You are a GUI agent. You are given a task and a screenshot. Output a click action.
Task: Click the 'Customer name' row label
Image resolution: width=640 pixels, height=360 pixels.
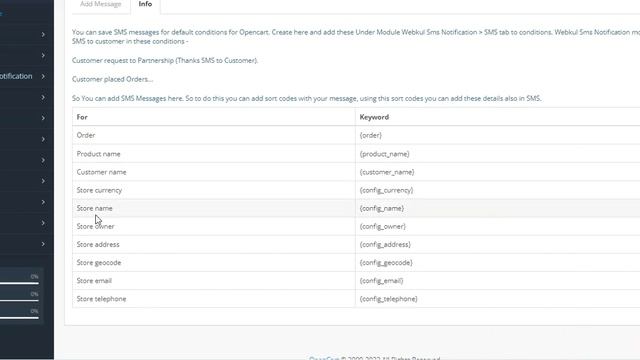pos(102,172)
